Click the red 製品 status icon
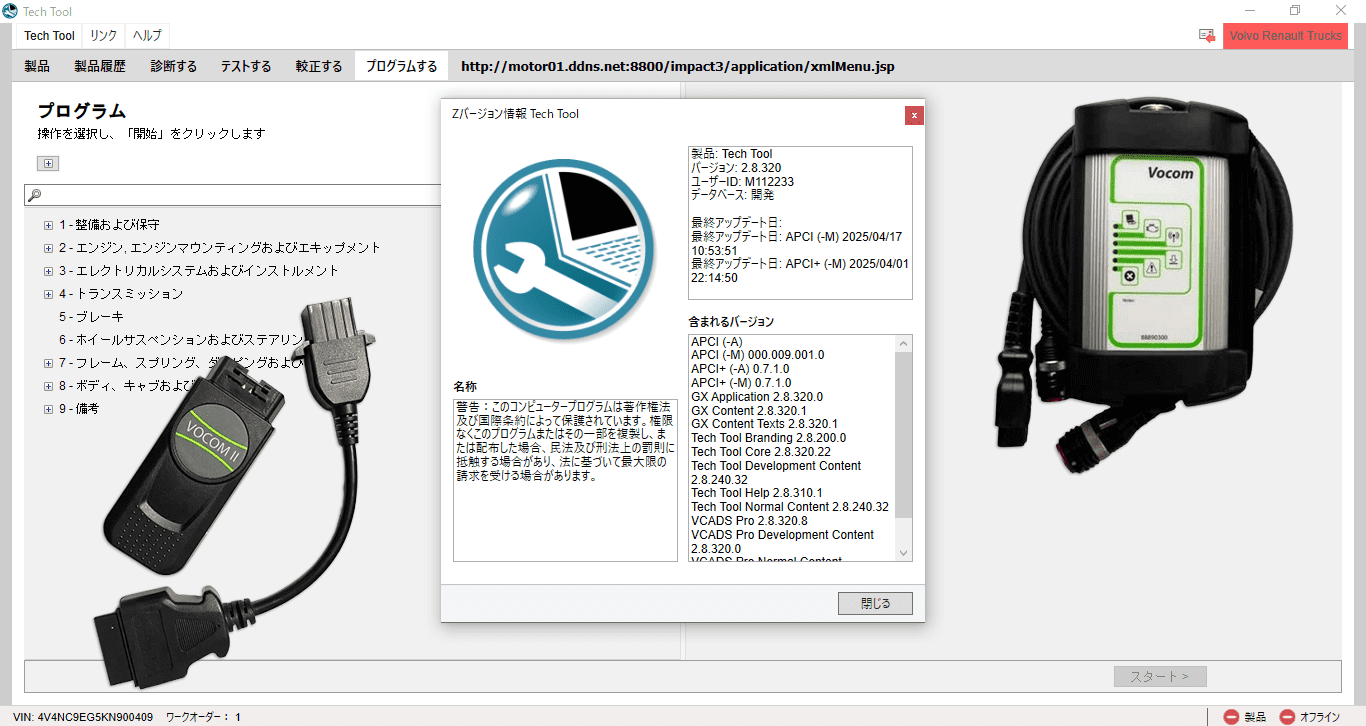This screenshot has height=726, width=1366. [x=1231, y=716]
